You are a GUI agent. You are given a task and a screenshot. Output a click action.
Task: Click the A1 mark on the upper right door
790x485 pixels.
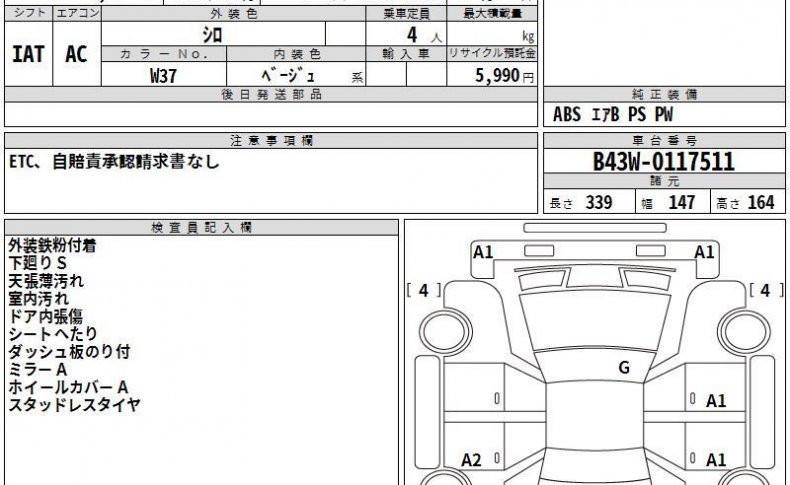pos(716,401)
